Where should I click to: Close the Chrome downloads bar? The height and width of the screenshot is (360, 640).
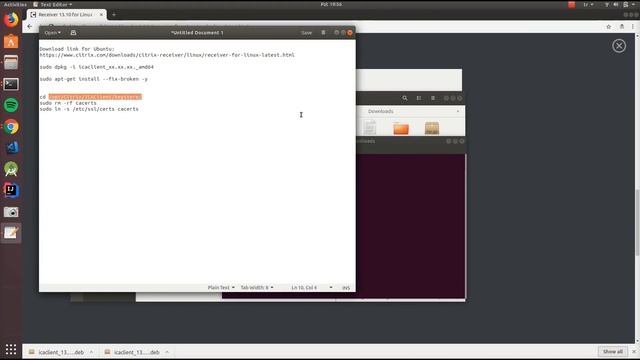coord(634,352)
